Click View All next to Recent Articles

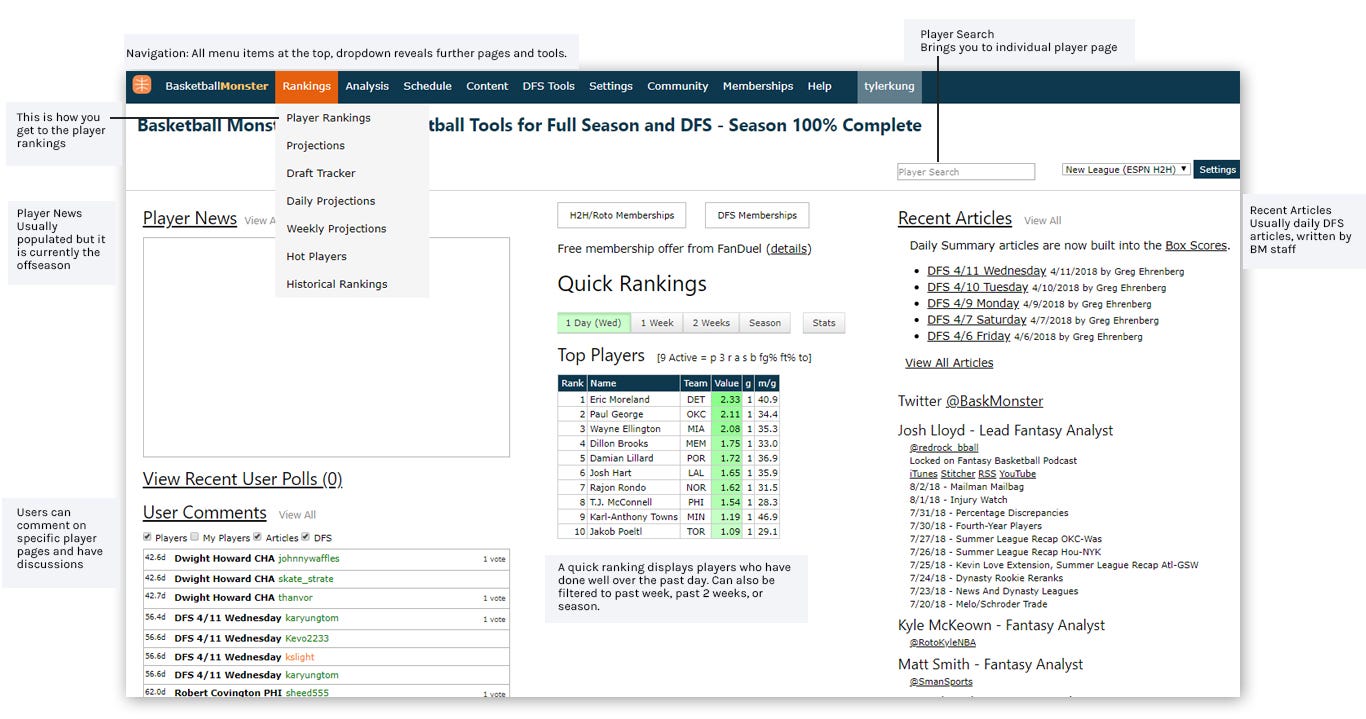coord(1043,221)
